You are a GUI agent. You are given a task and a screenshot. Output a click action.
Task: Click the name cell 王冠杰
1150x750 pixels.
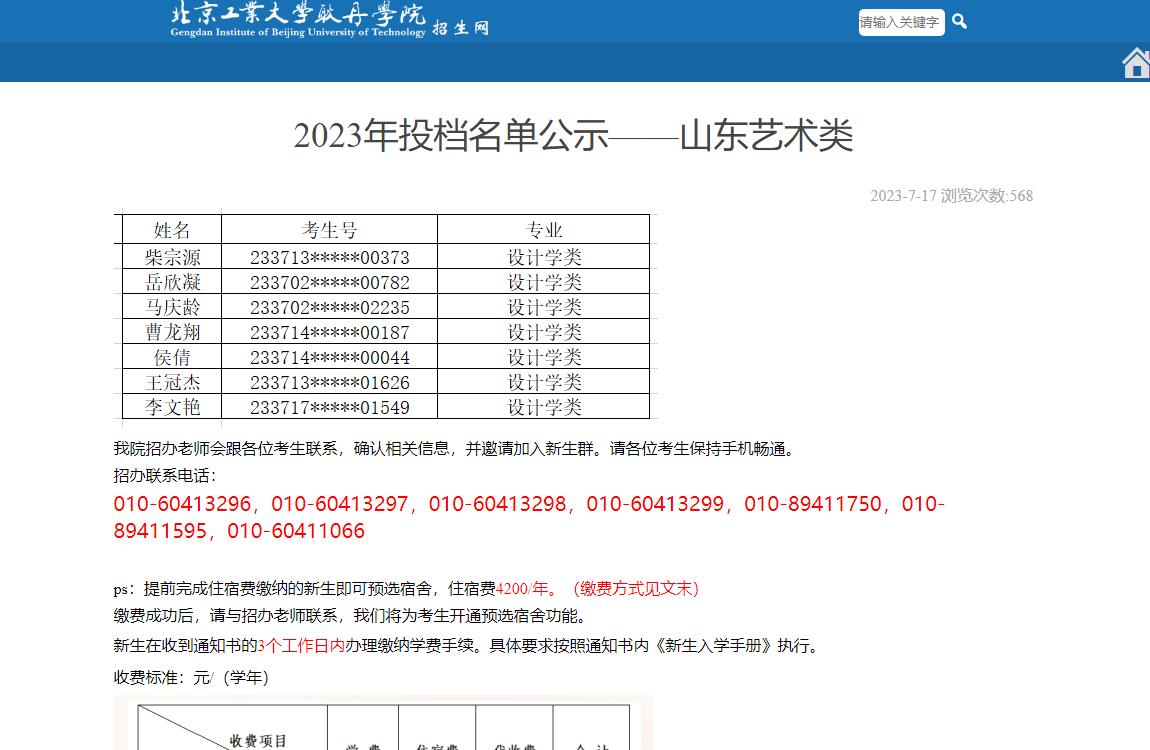pyautogui.click(x=172, y=382)
